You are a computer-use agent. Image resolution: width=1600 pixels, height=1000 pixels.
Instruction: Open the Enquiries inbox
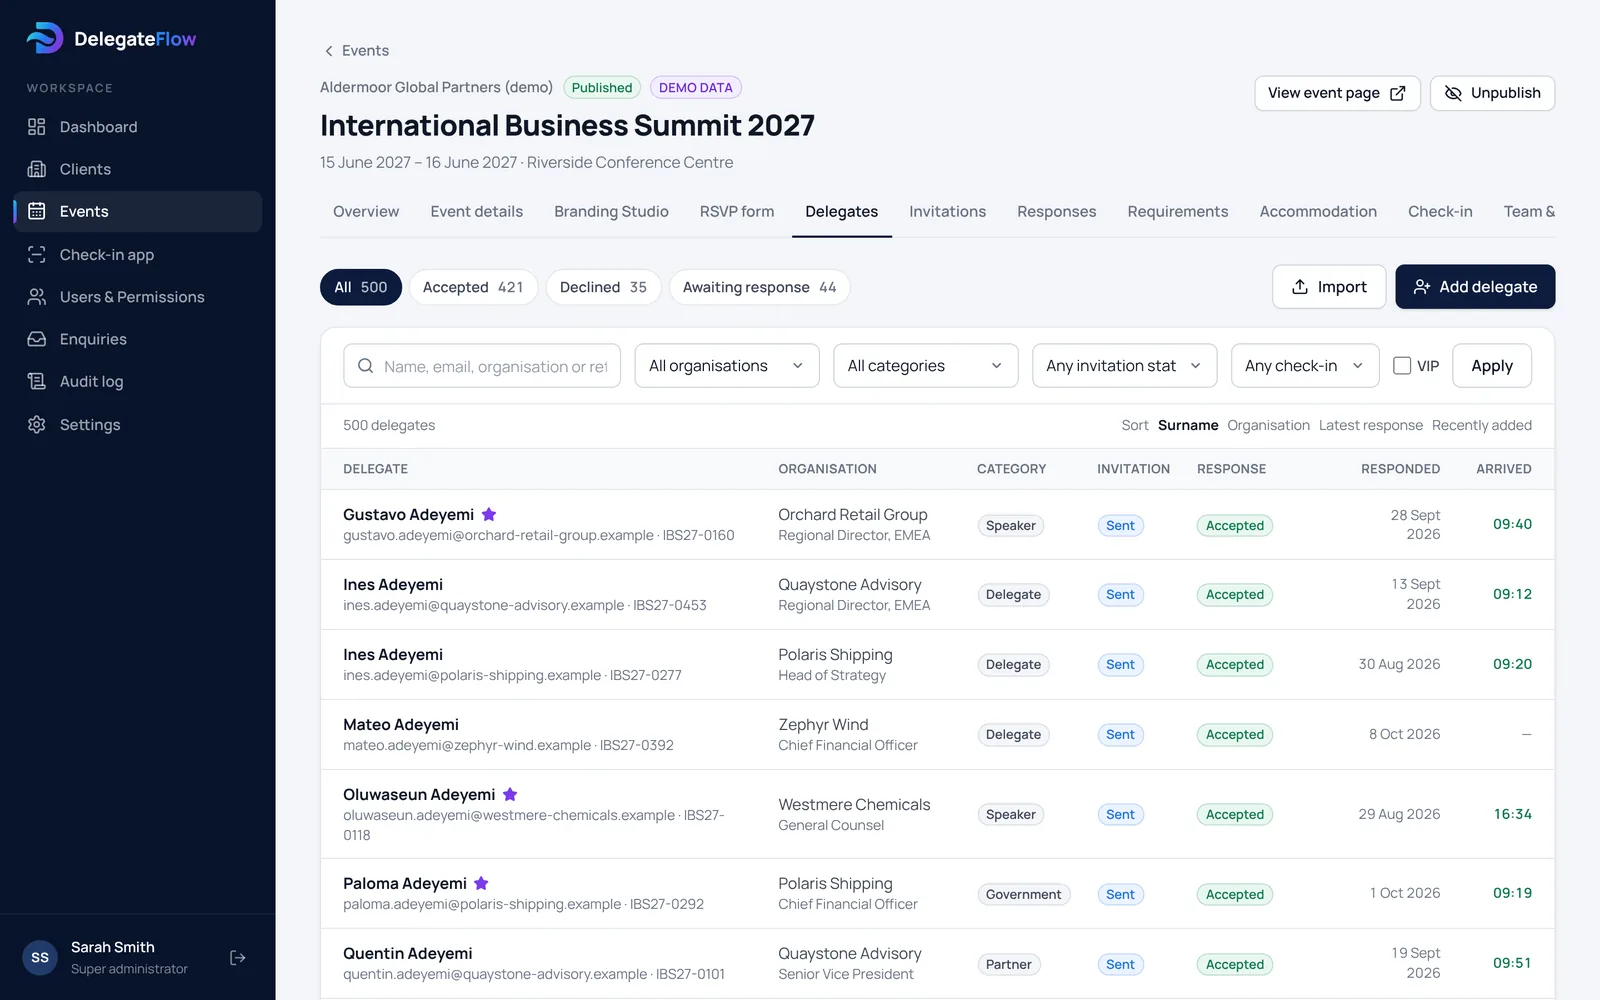point(137,339)
